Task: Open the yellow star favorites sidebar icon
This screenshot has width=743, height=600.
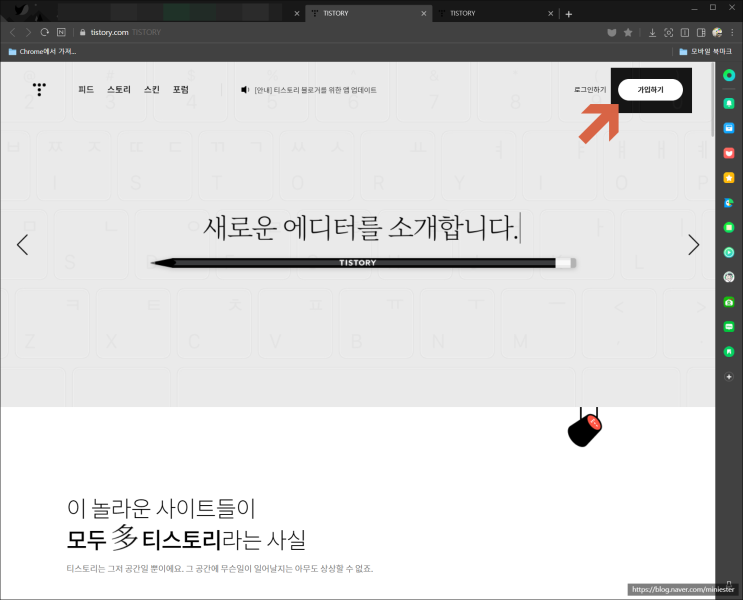Action: (729, 178)
